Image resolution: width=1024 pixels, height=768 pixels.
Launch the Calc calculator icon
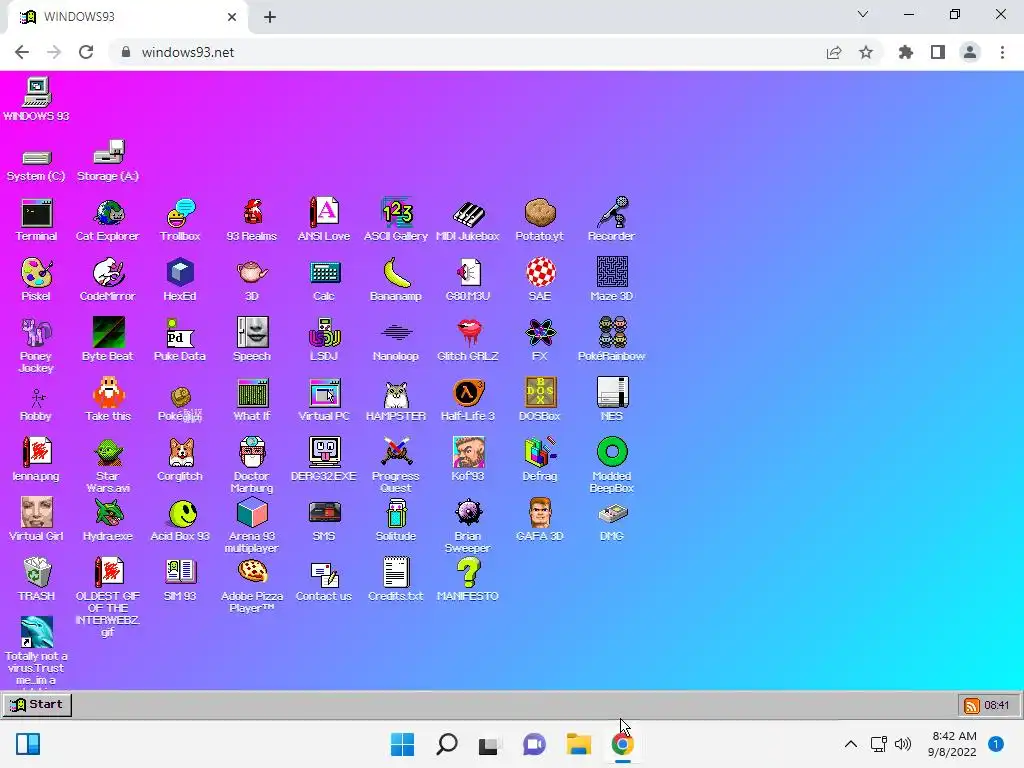click(x=324, y=280)
